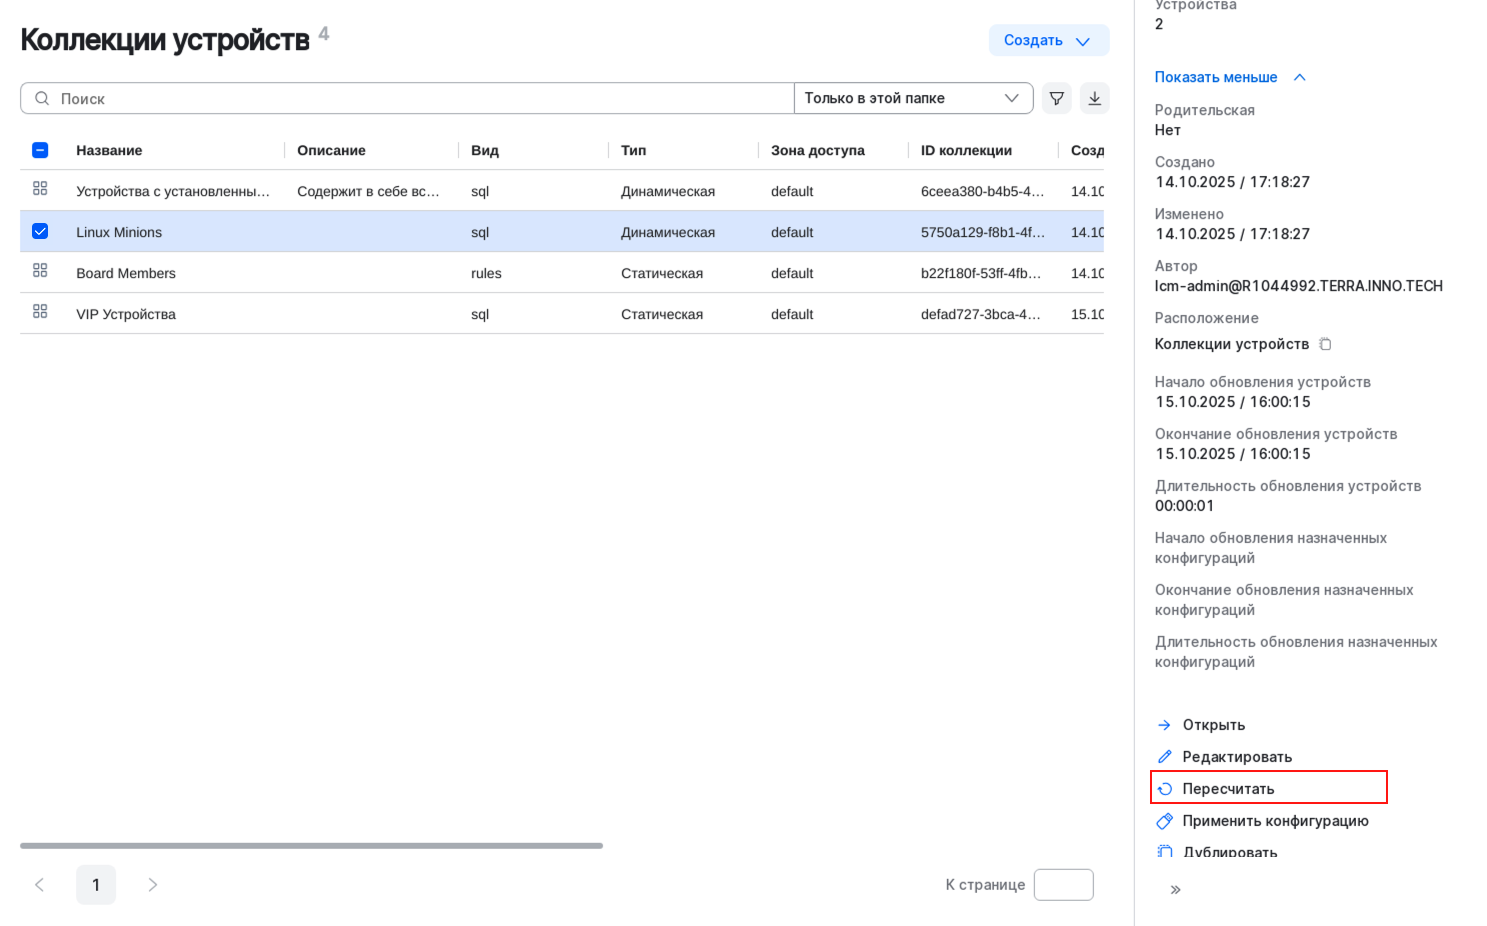Click the filter funnel icon
The image size is (1487, 926).
coord(1056,98)
